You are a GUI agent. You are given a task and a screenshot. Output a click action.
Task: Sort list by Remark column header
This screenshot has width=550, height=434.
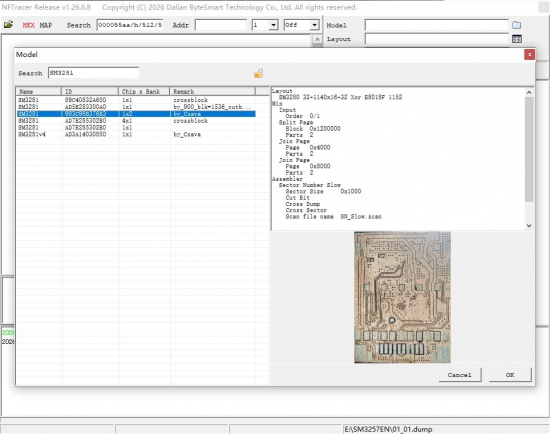pyautogui.click(x=213, y=91)
